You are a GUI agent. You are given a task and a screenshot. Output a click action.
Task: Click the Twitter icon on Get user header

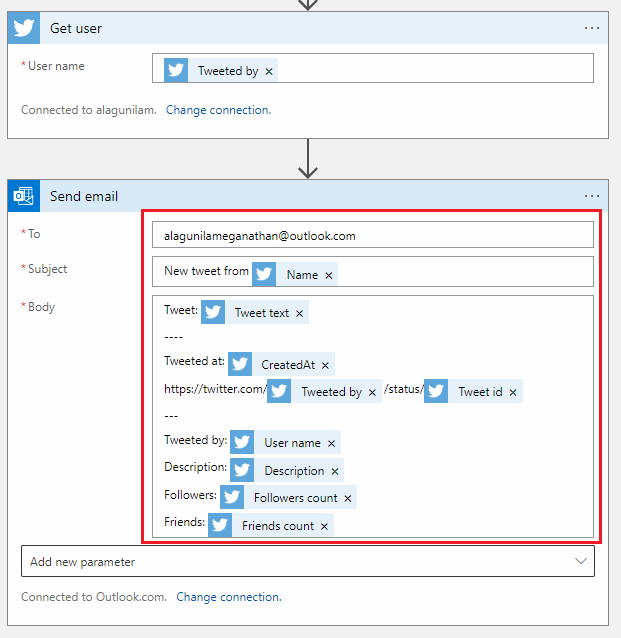tap(24, 28)
